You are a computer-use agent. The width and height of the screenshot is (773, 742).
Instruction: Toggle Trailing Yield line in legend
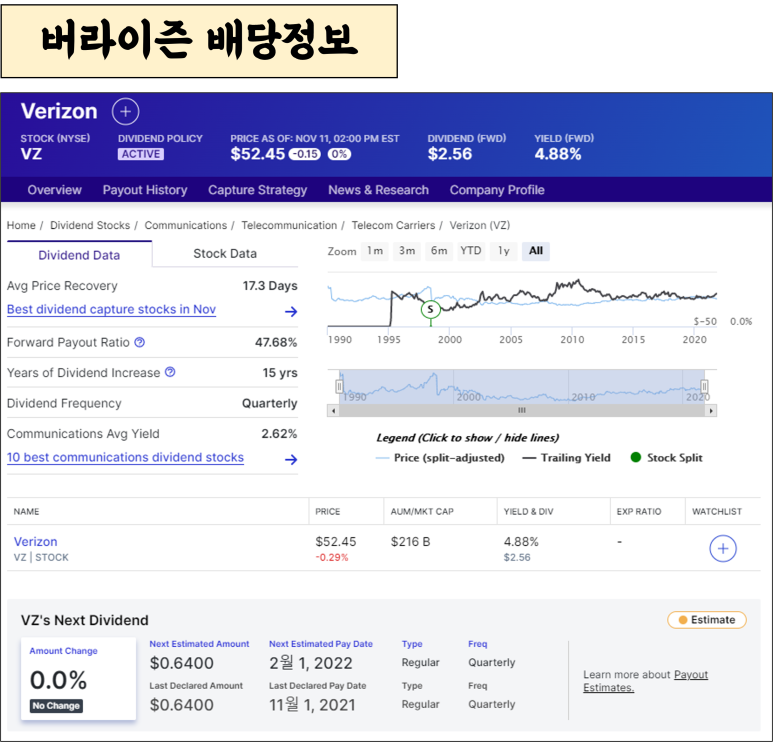(566, 458)
